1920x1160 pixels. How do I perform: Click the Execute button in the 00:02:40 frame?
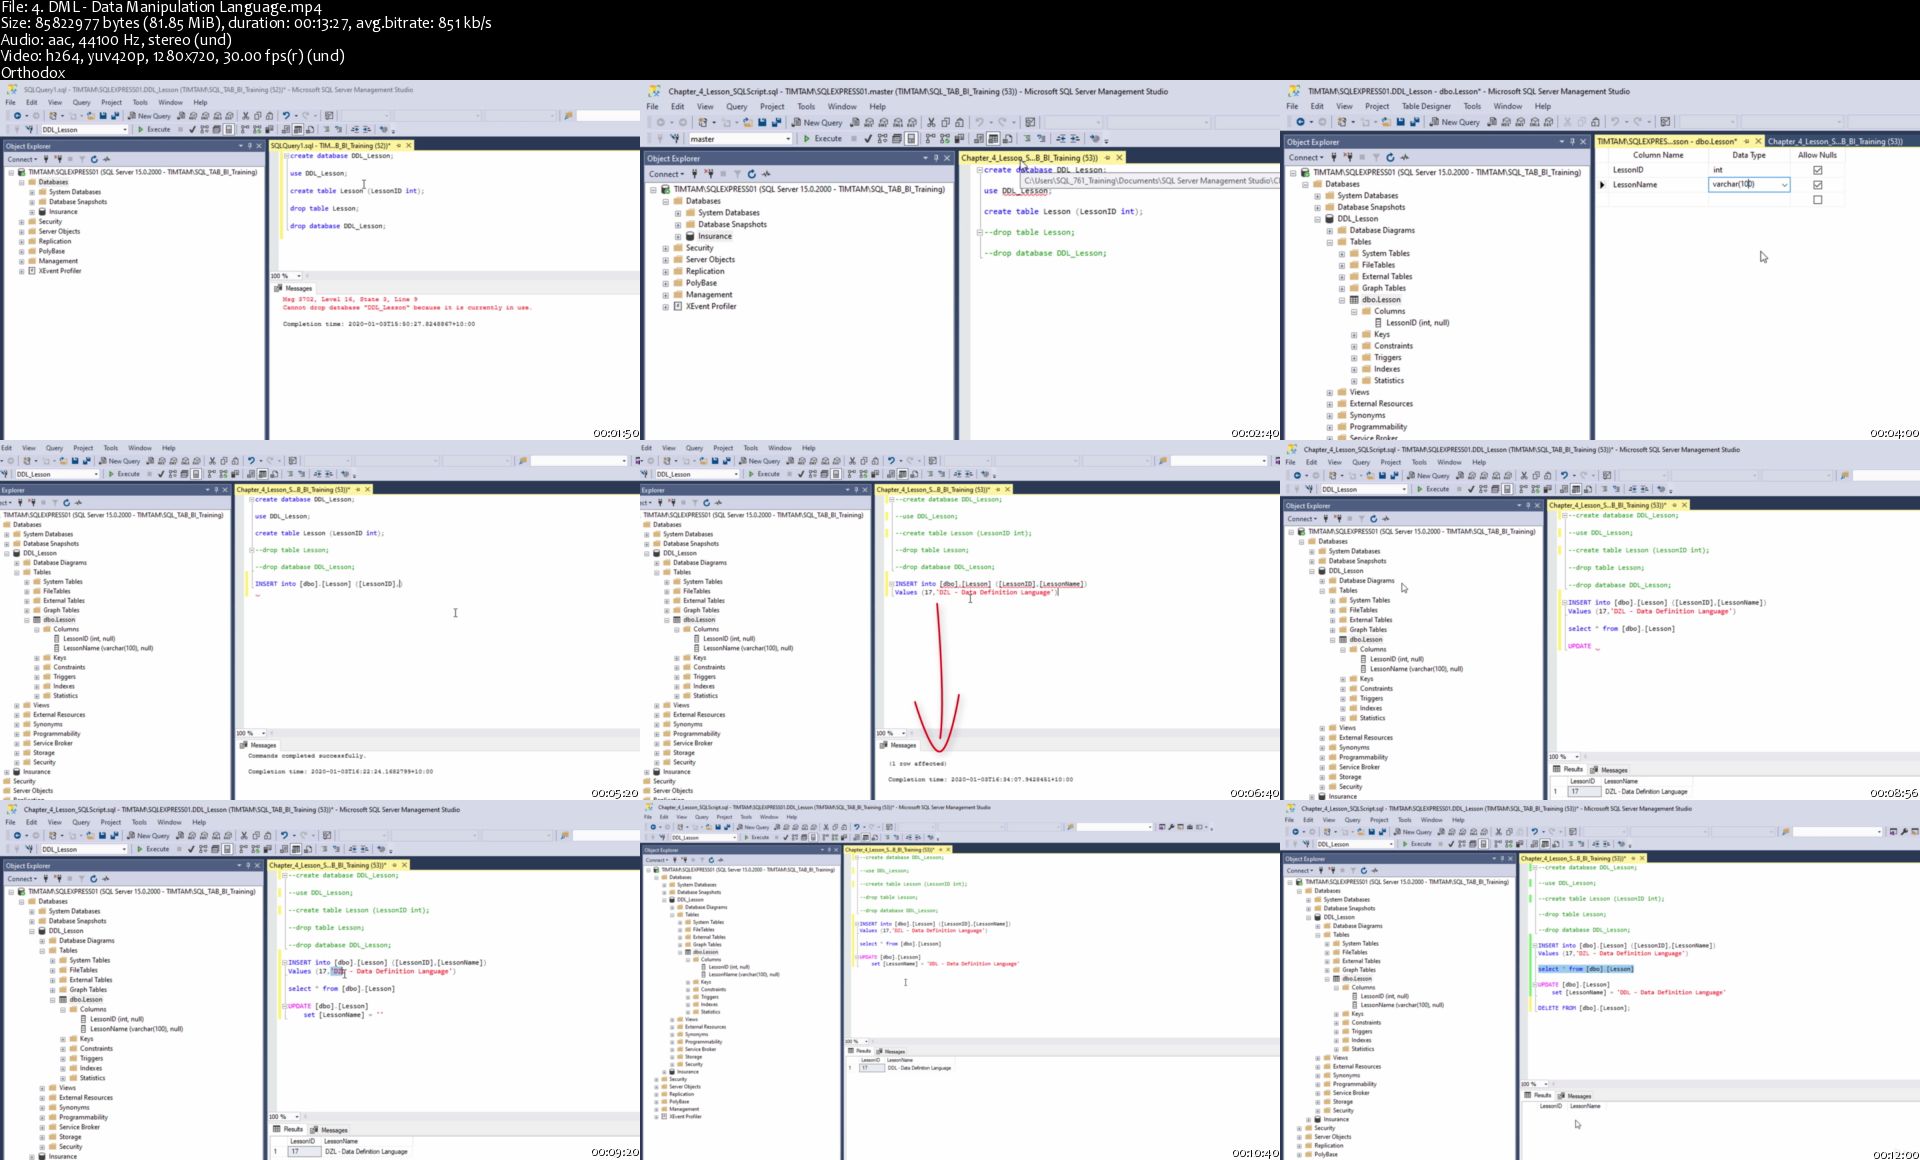pos(823,139)
